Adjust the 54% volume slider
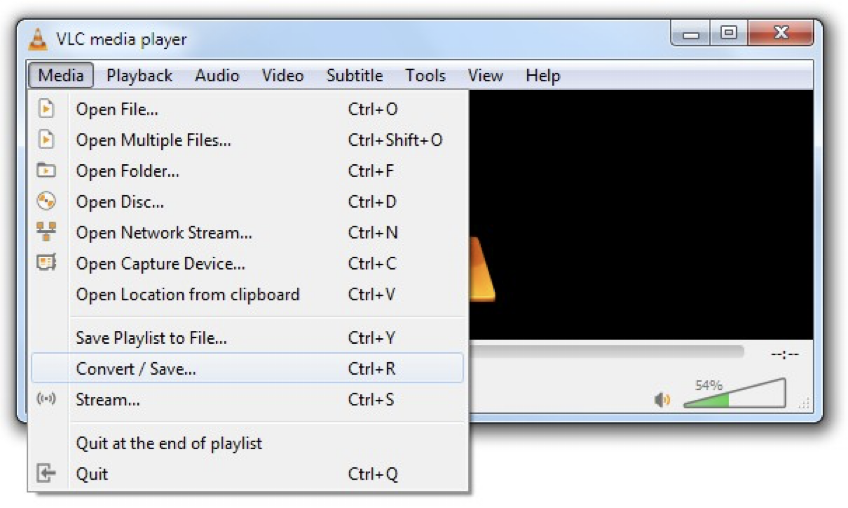The image size is (848, 508). point(734,393)
